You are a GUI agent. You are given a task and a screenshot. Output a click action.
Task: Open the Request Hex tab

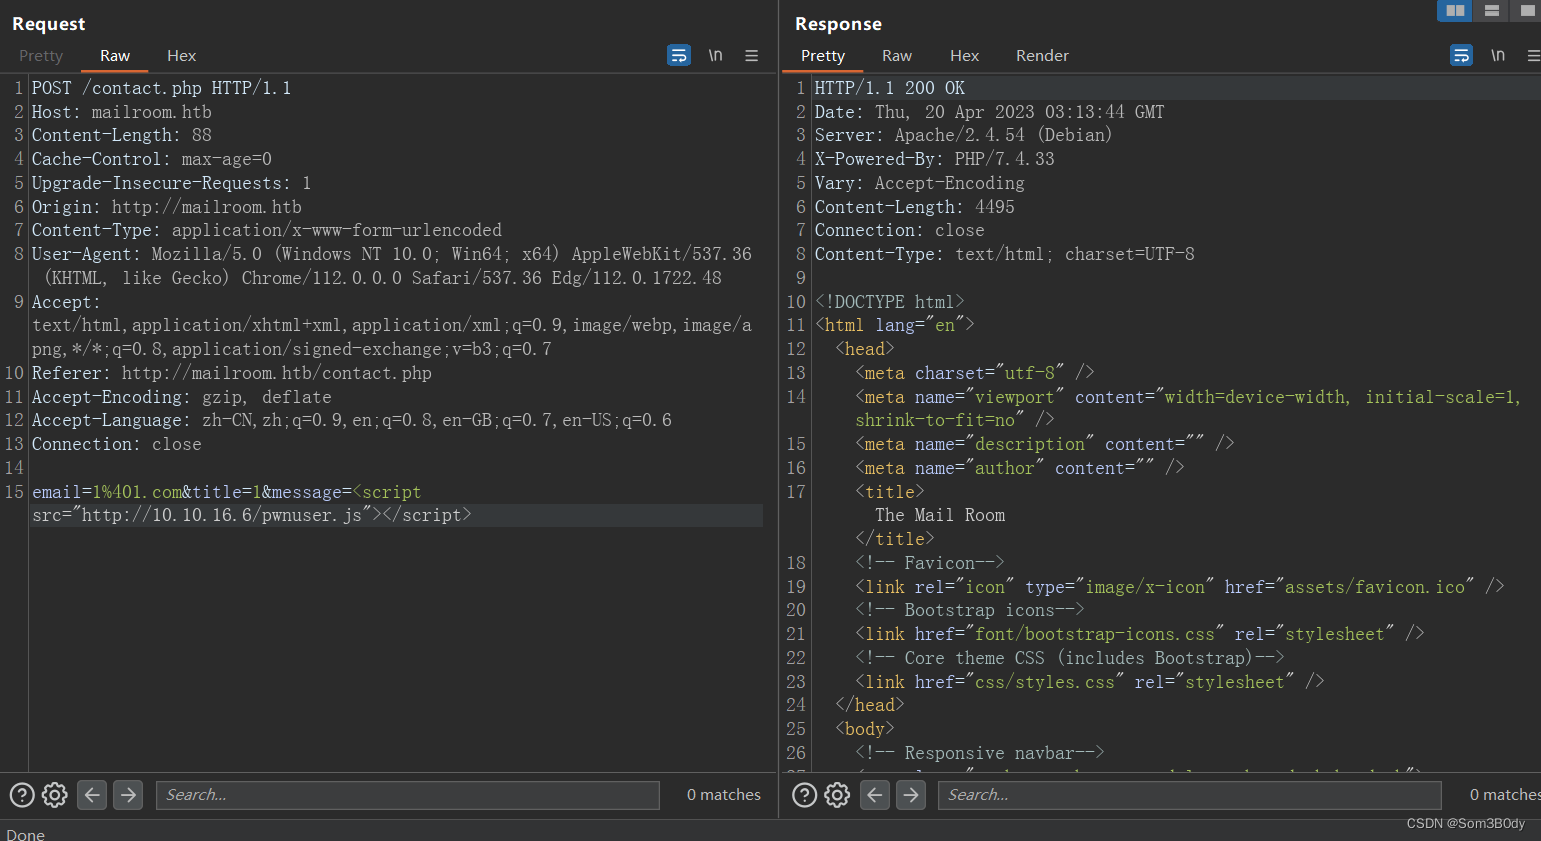pos(181,56)
